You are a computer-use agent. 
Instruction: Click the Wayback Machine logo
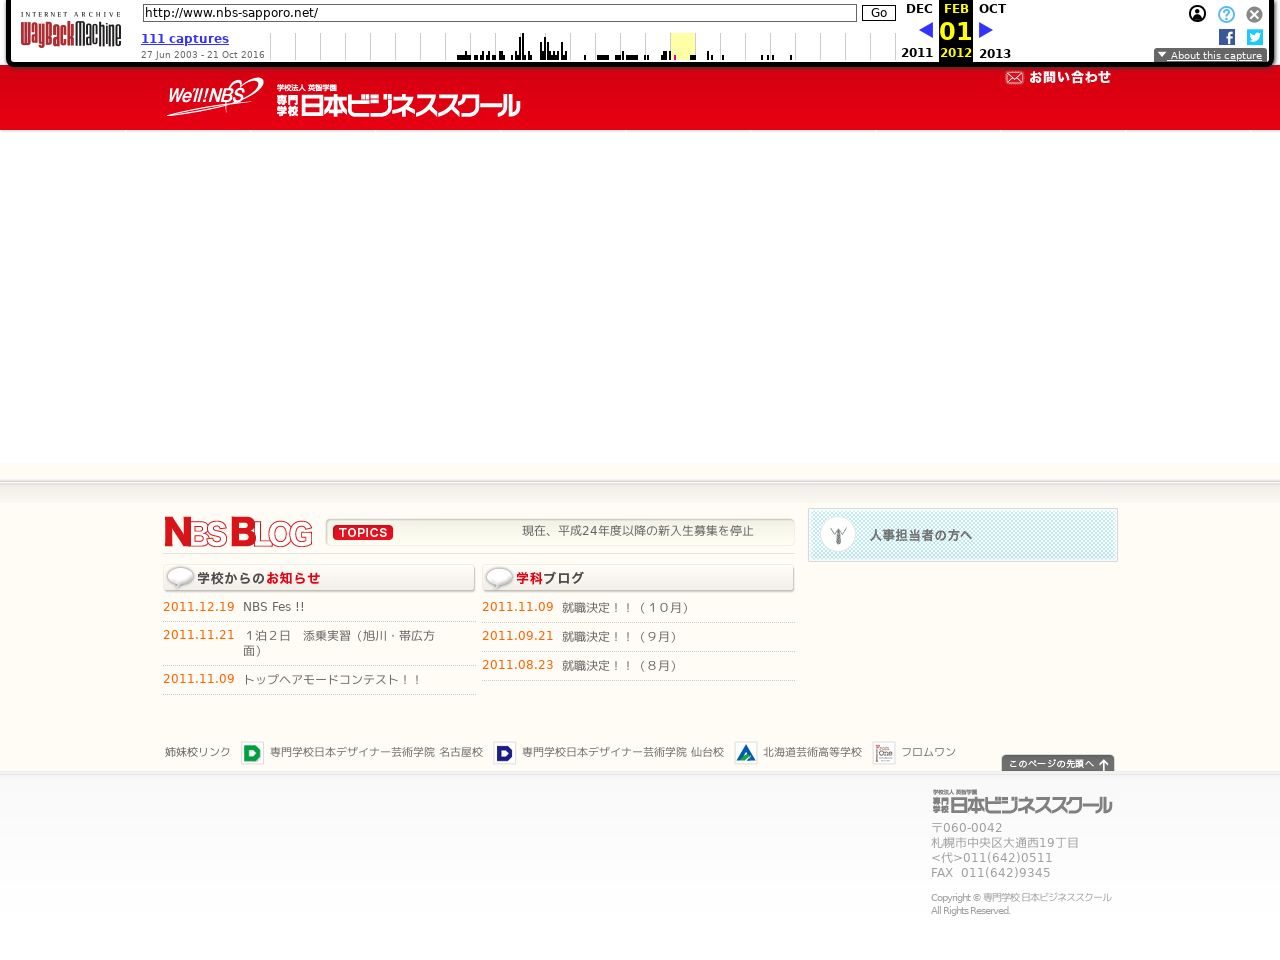pyautogui.click(x=71, y=32)
